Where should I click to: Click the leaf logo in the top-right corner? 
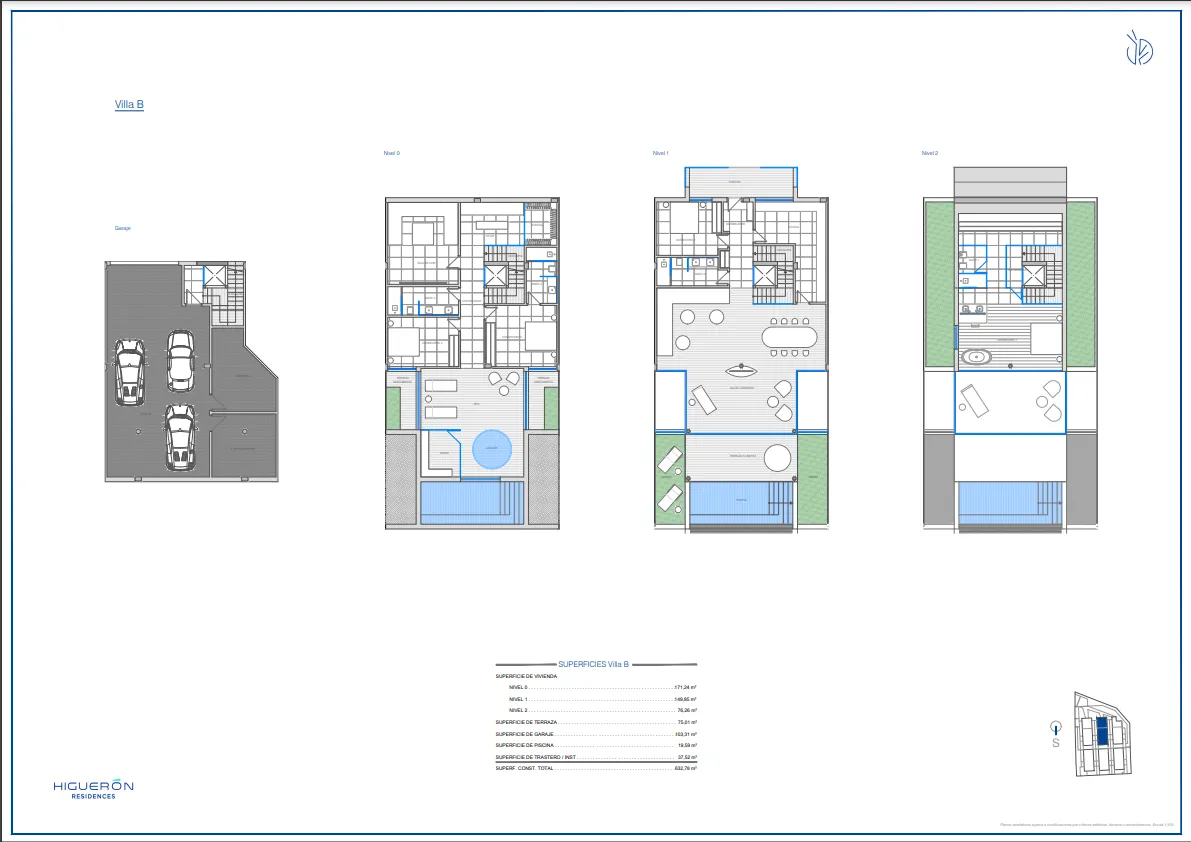click(1140, 48)
